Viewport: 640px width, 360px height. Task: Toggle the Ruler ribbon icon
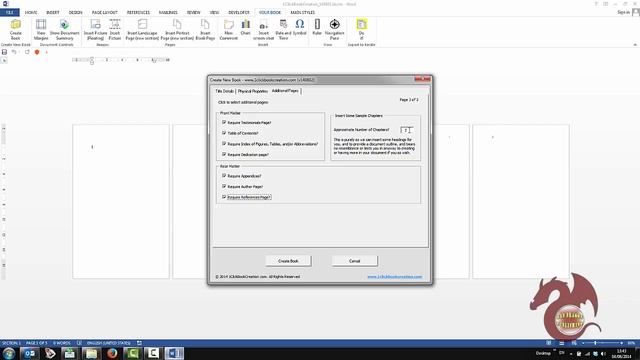coord(317,27)
